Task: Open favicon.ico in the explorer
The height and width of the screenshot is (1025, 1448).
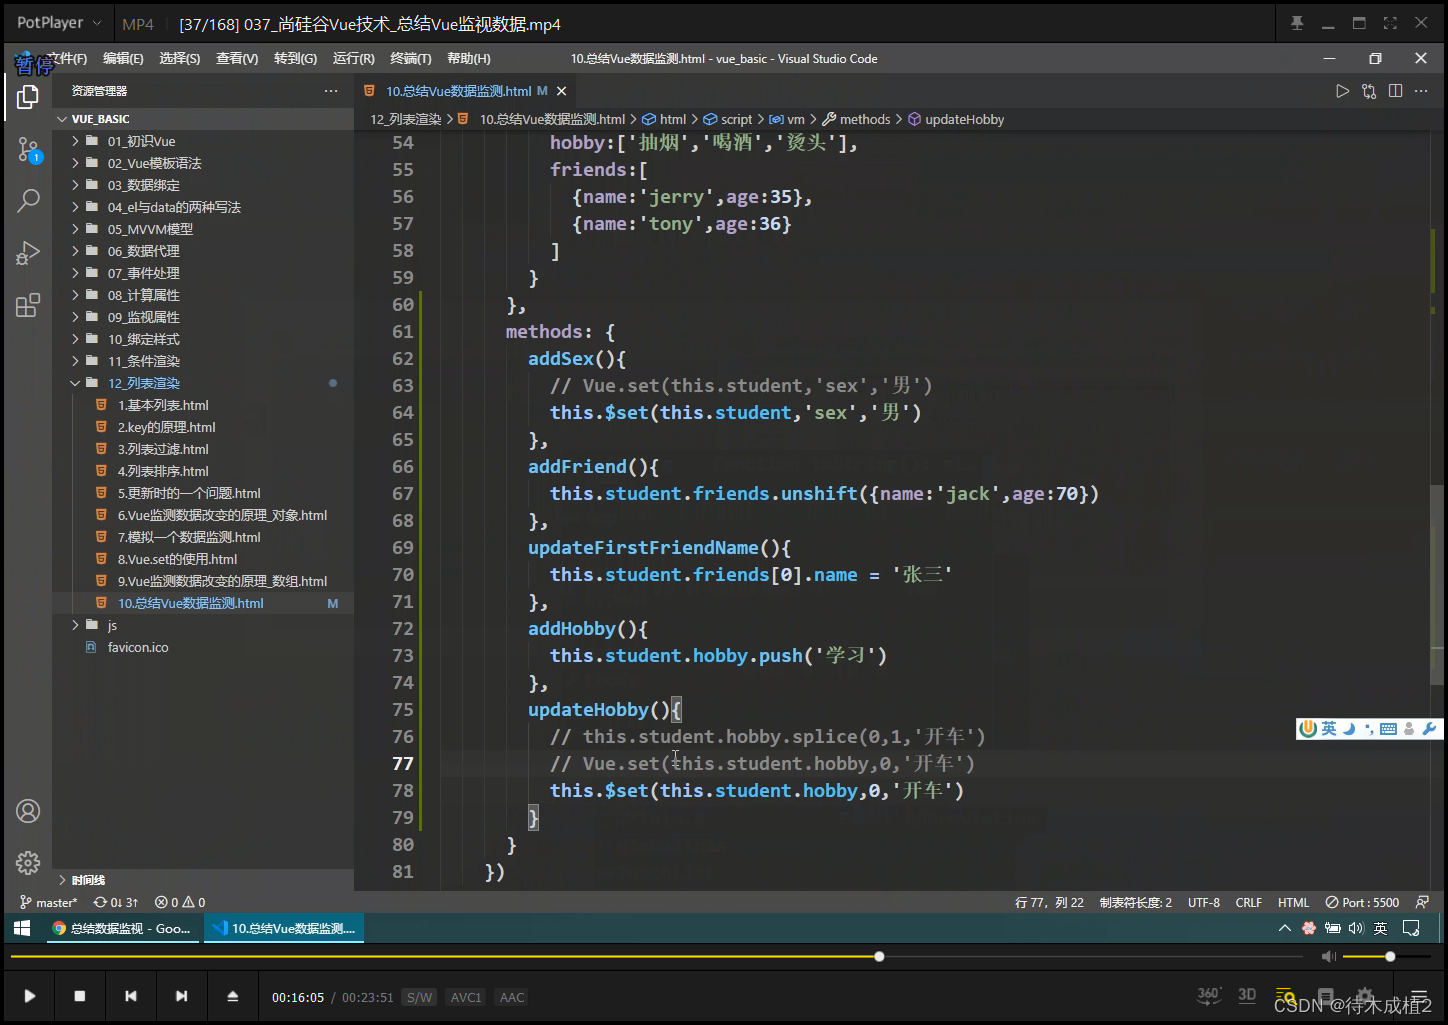Action: point(138,647)
